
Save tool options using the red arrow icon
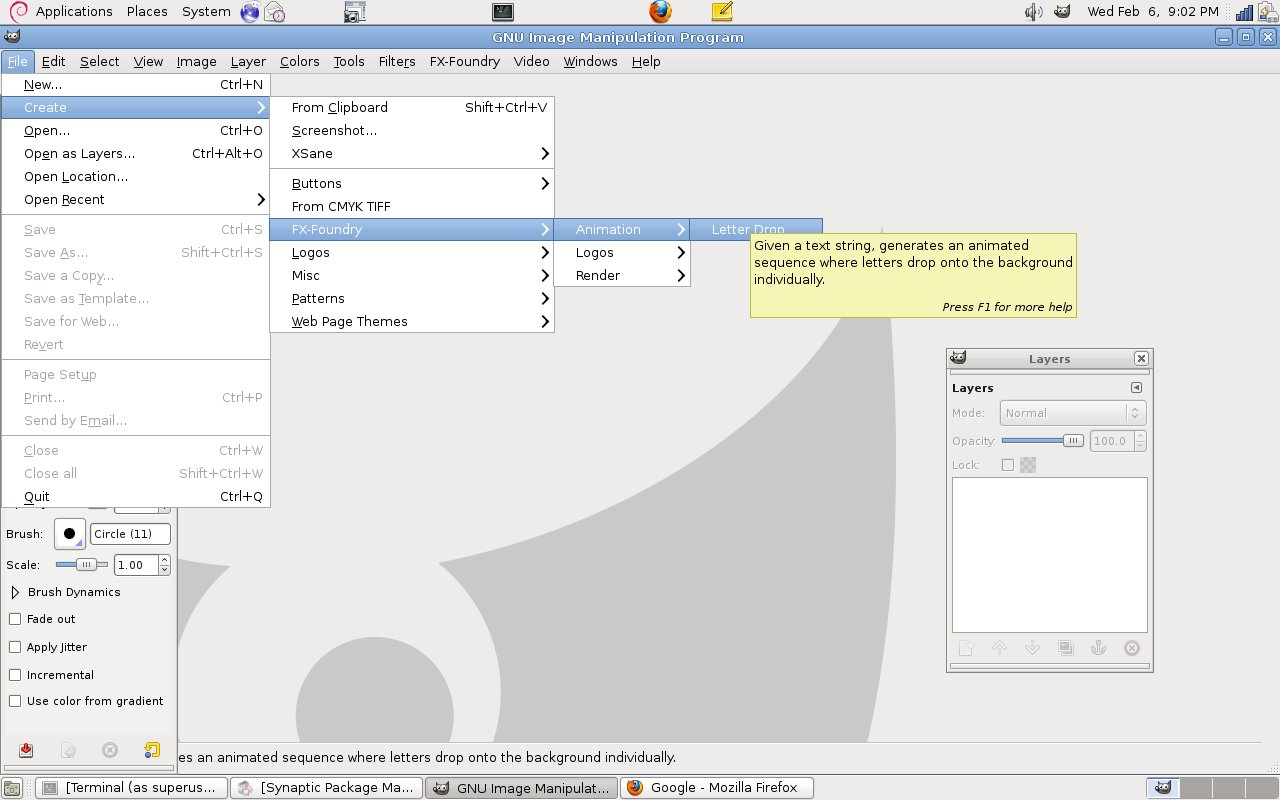26,750
